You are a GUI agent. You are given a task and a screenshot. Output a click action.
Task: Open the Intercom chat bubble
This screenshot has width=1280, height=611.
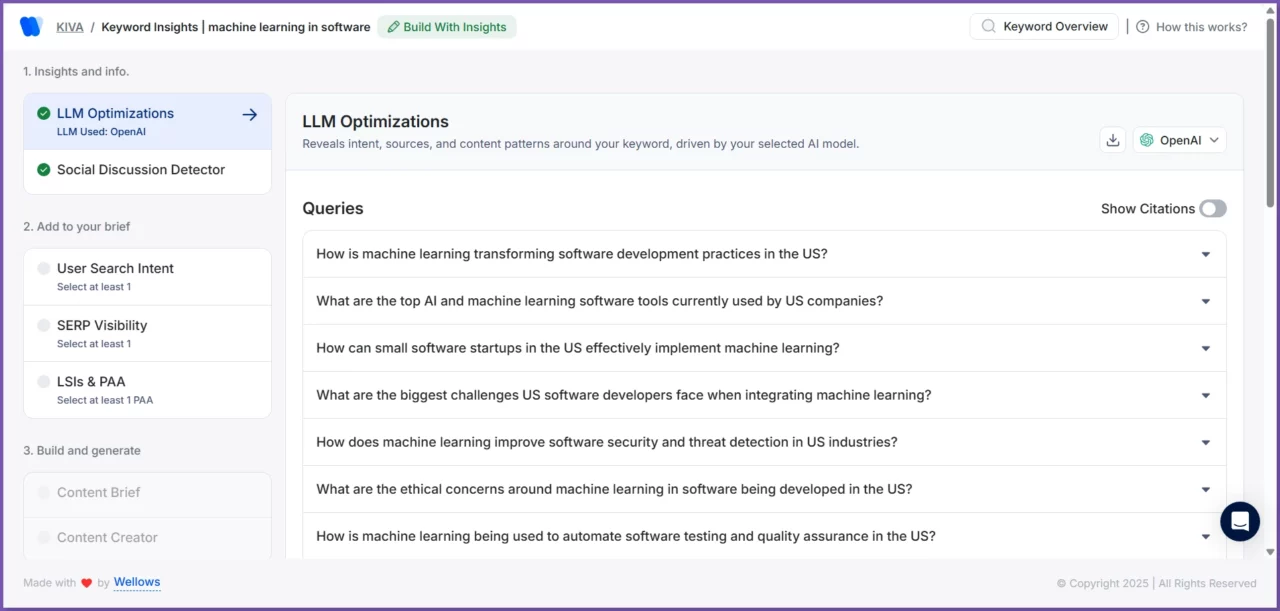(1239, 521)
